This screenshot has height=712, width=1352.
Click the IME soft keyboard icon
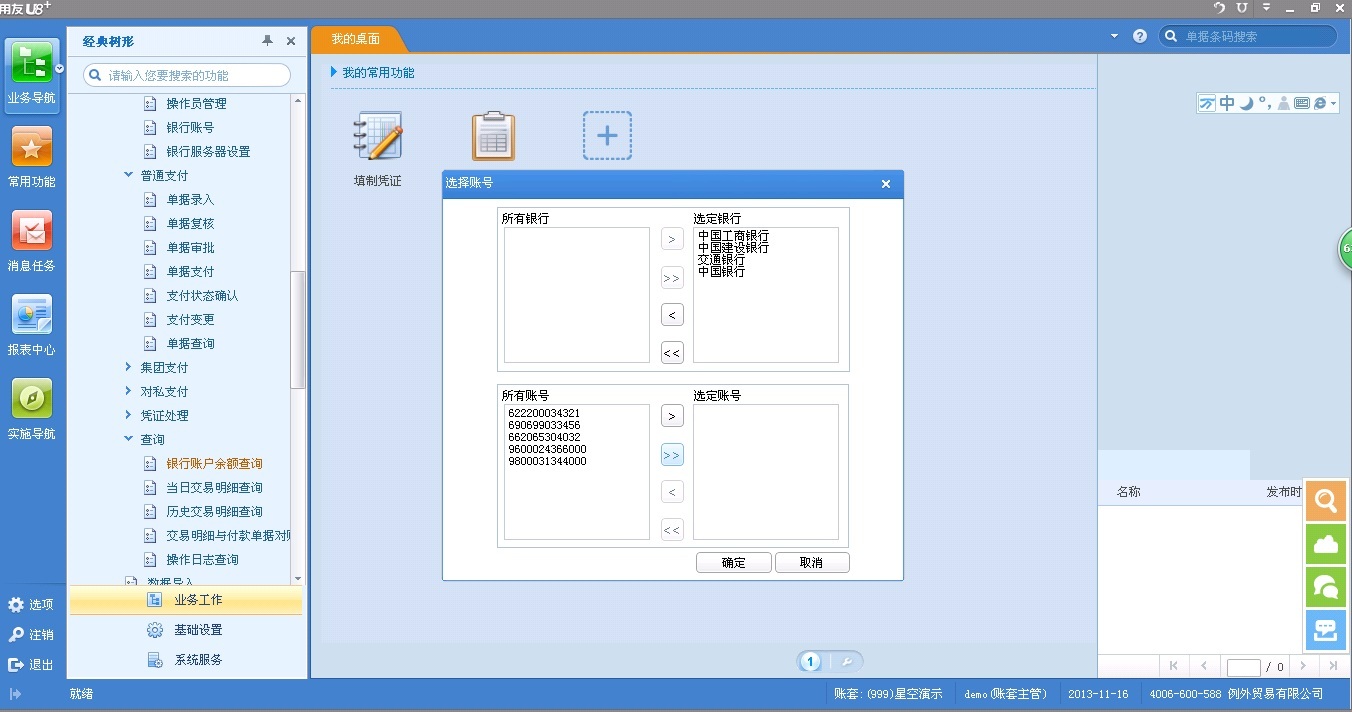tap(1302, 103)
